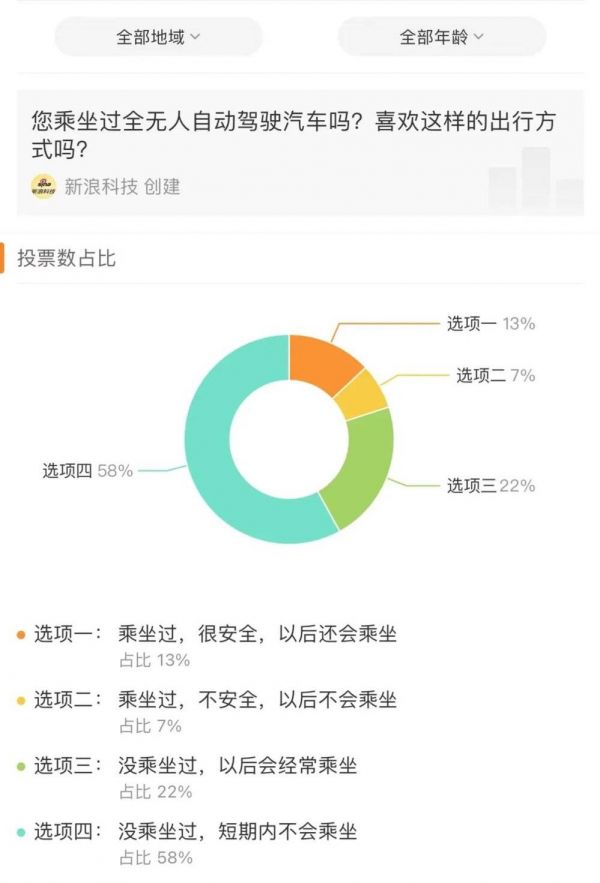Select the option 乘坐过，很安全，以后还会乘坐
Viewport: 600px width, 883px height.
(x=257, y=634)
